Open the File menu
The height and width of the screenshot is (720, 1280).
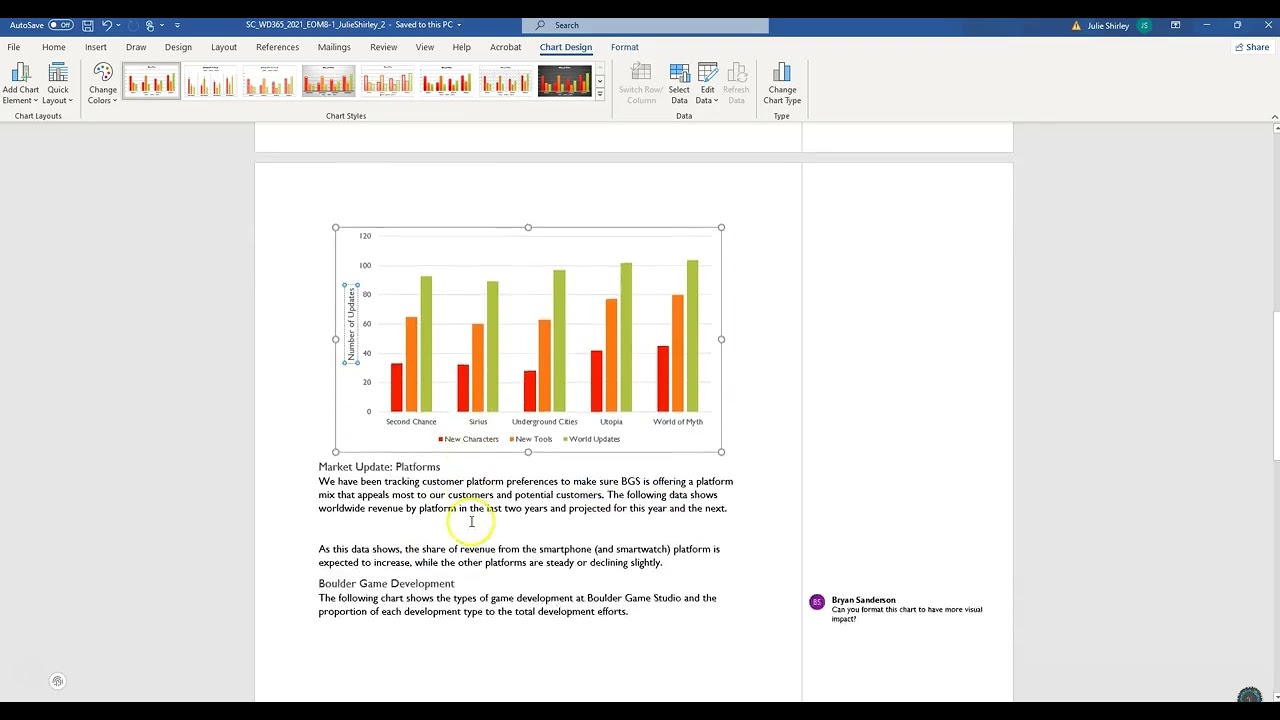coord(14,47)
